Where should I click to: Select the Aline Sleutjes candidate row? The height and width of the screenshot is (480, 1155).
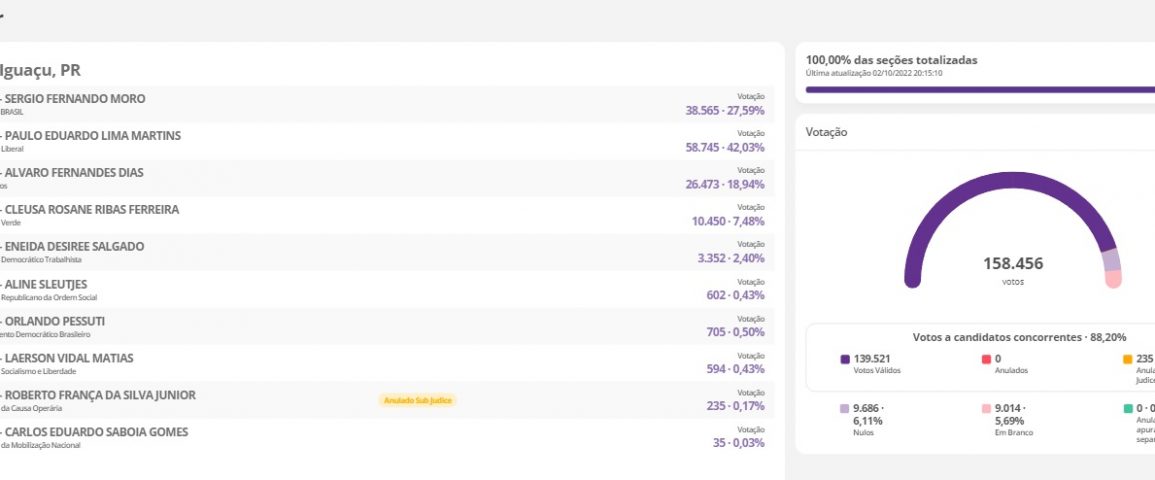point(386,290)
